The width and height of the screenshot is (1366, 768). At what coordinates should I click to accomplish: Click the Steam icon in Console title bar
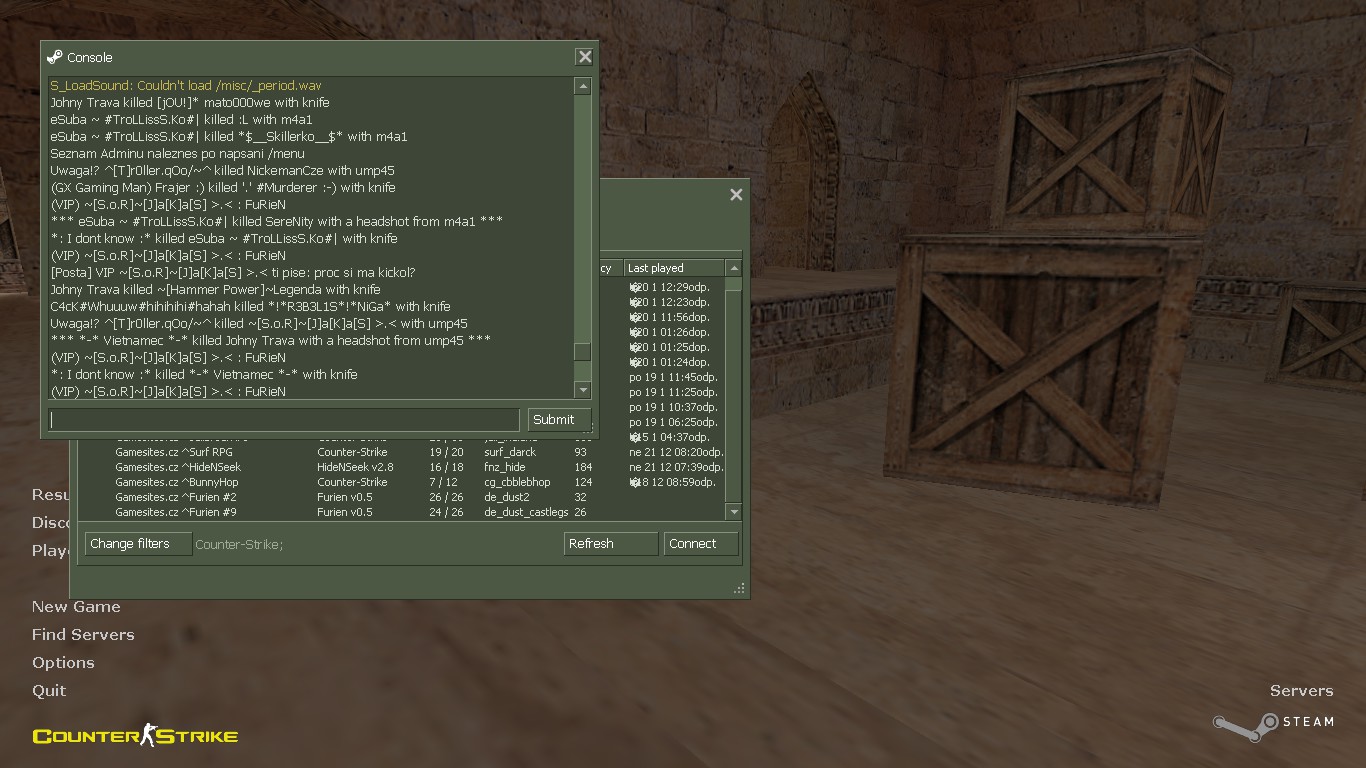[55, 57]
